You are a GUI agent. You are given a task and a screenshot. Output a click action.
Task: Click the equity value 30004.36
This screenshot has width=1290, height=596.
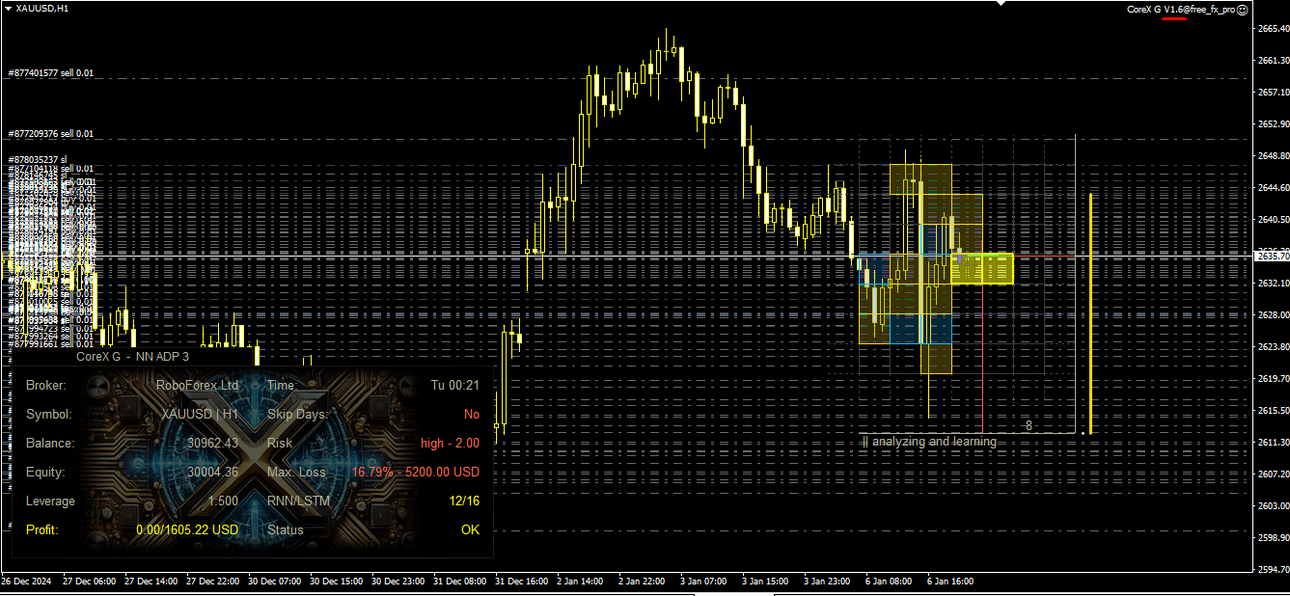tap(212, 472)
